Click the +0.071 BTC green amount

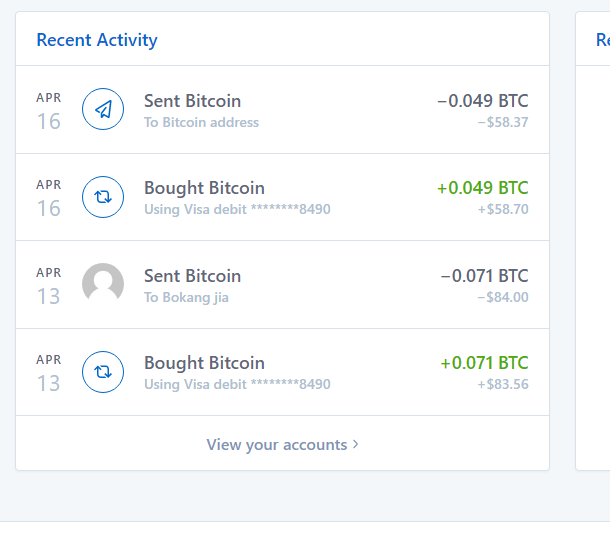click(484, 363)
